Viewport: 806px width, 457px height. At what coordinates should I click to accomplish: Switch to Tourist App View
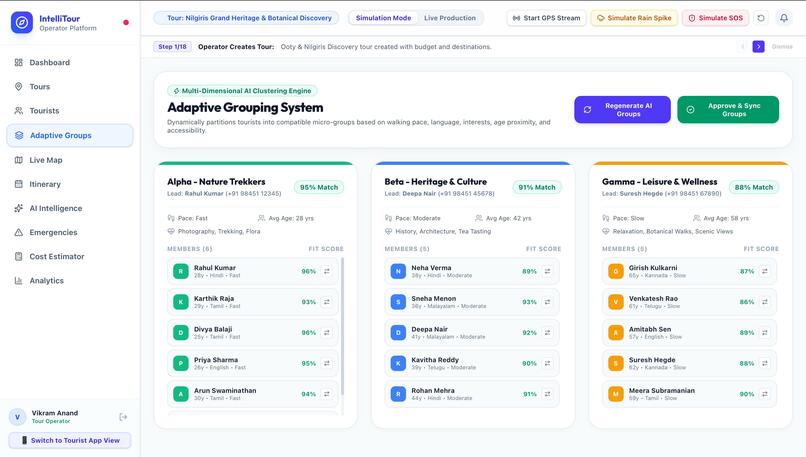pyautogui.click(x=69, y=441)
